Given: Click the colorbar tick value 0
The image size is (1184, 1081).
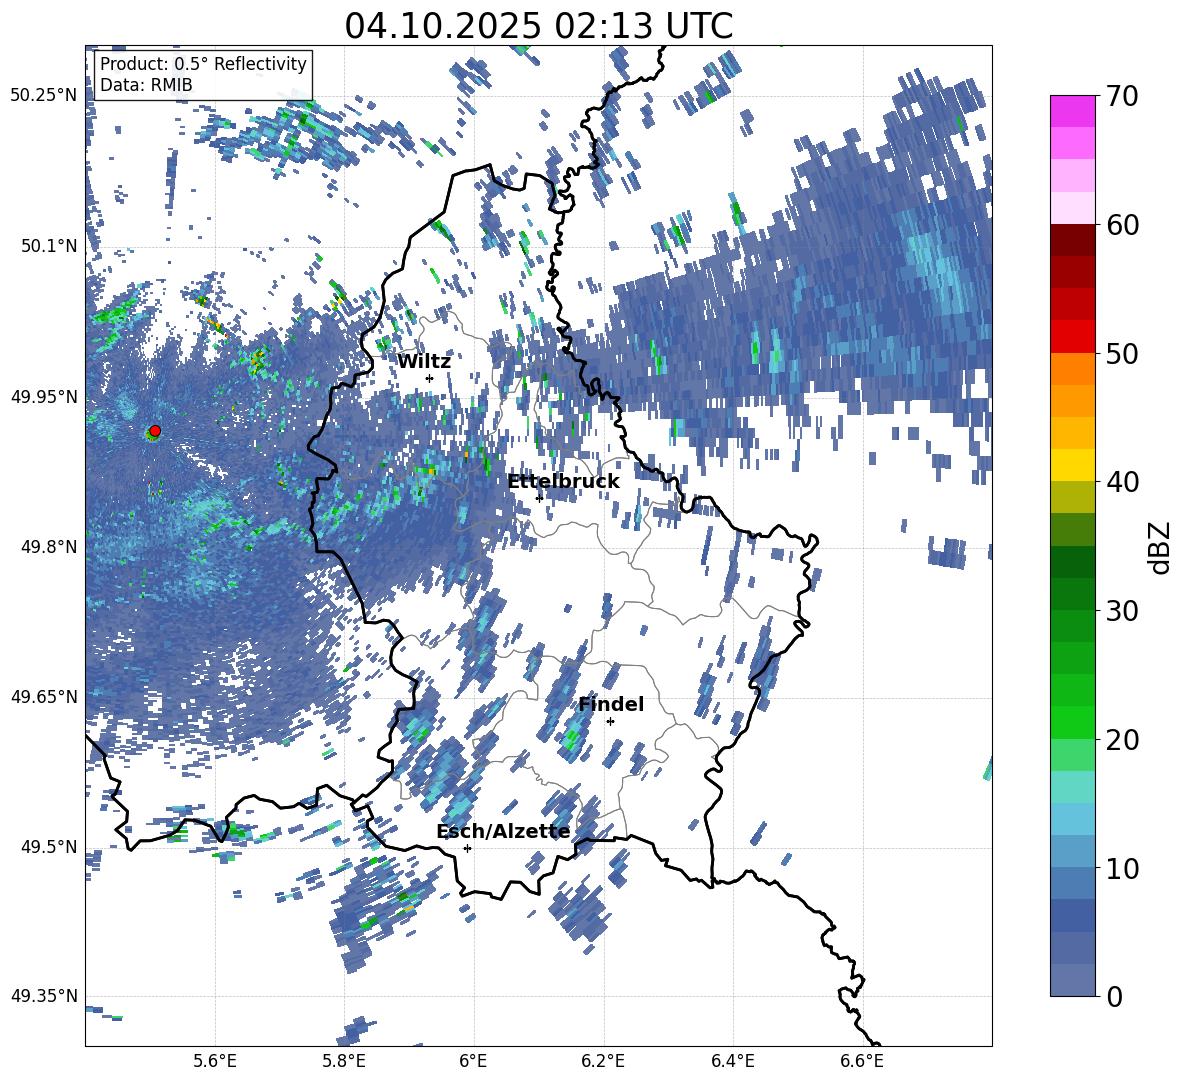Looking at the screenshot, I should [x=1114, y=997].
